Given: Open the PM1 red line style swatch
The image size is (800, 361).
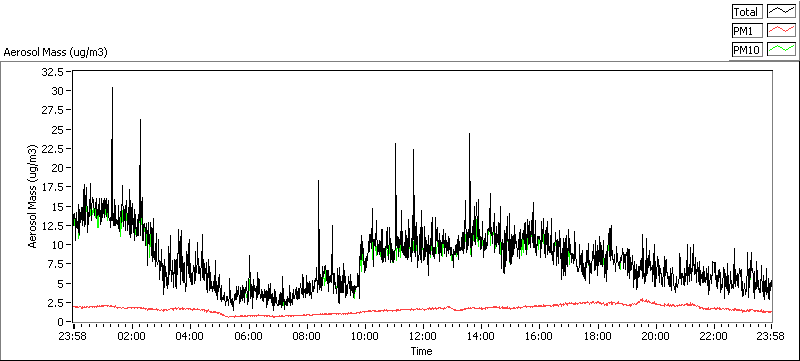Looking at the screenshot, I should [781, 31].
